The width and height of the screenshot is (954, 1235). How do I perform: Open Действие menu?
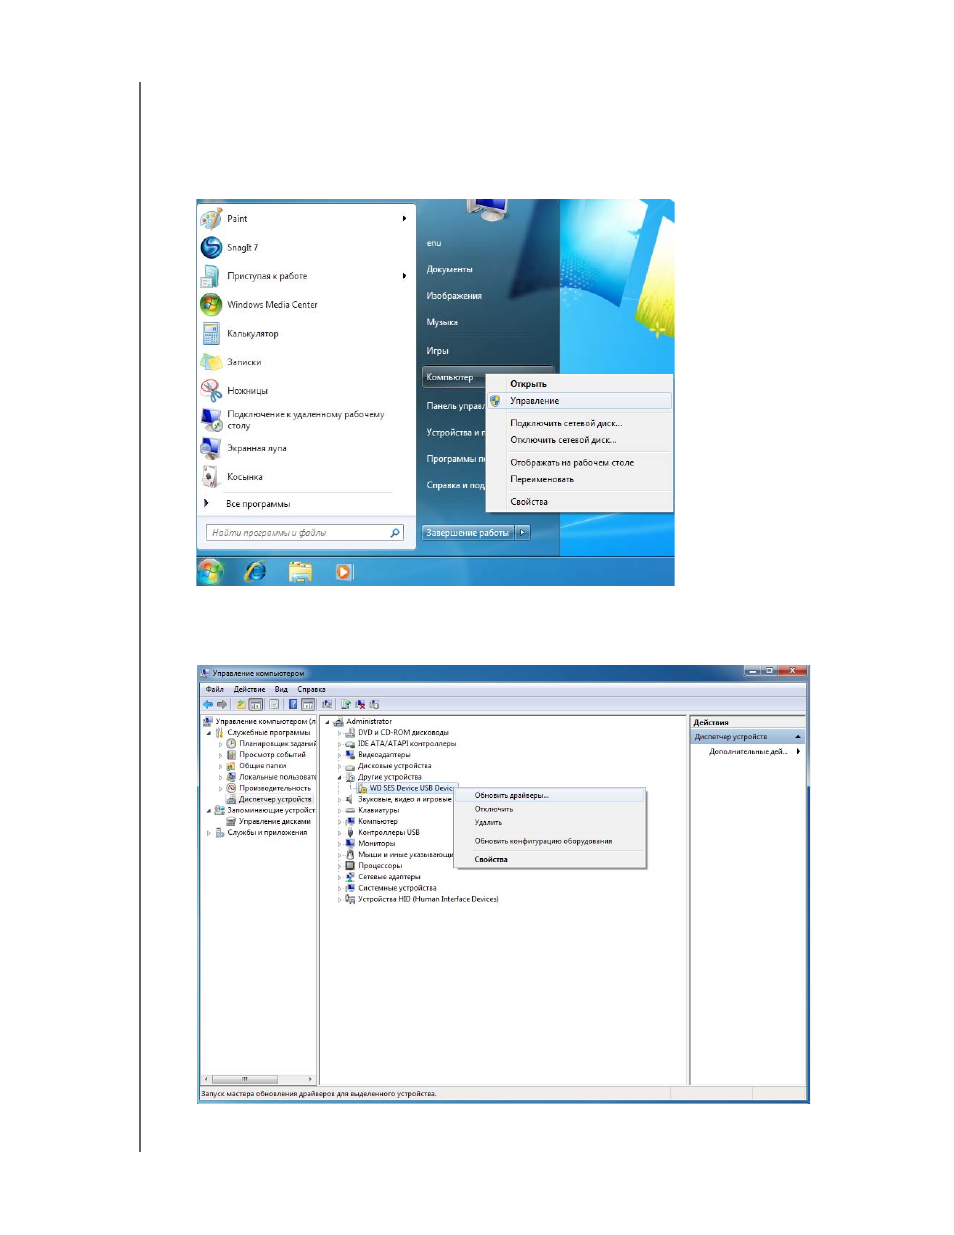[250, 689]
